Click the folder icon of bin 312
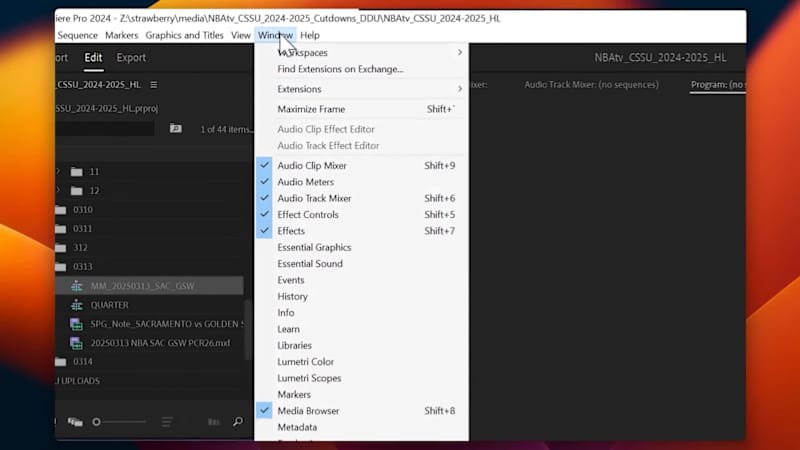800x450 pixels. 61,247
